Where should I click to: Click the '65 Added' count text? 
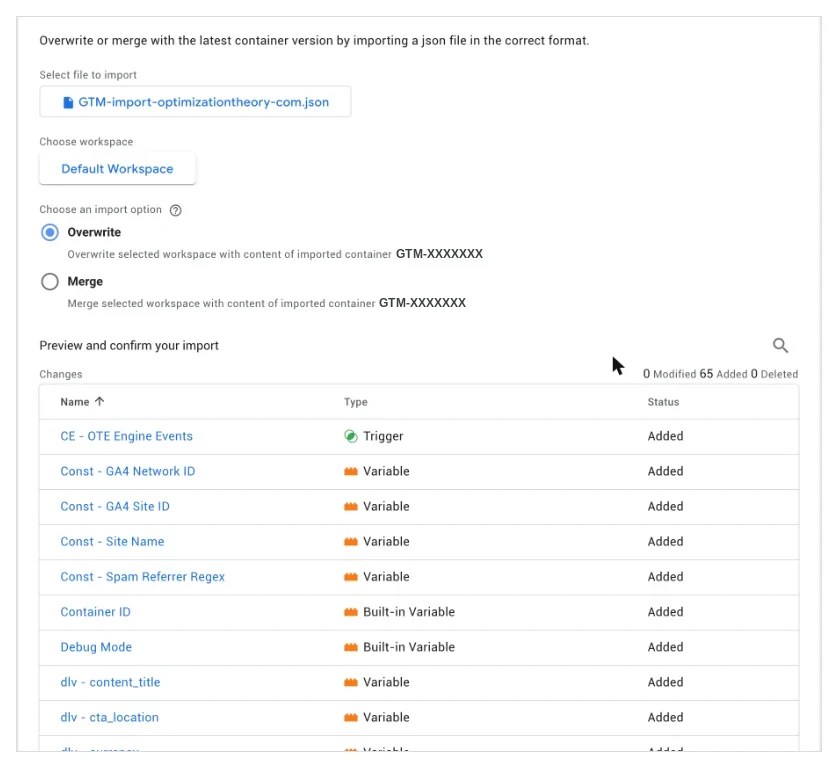click(723, 374)
